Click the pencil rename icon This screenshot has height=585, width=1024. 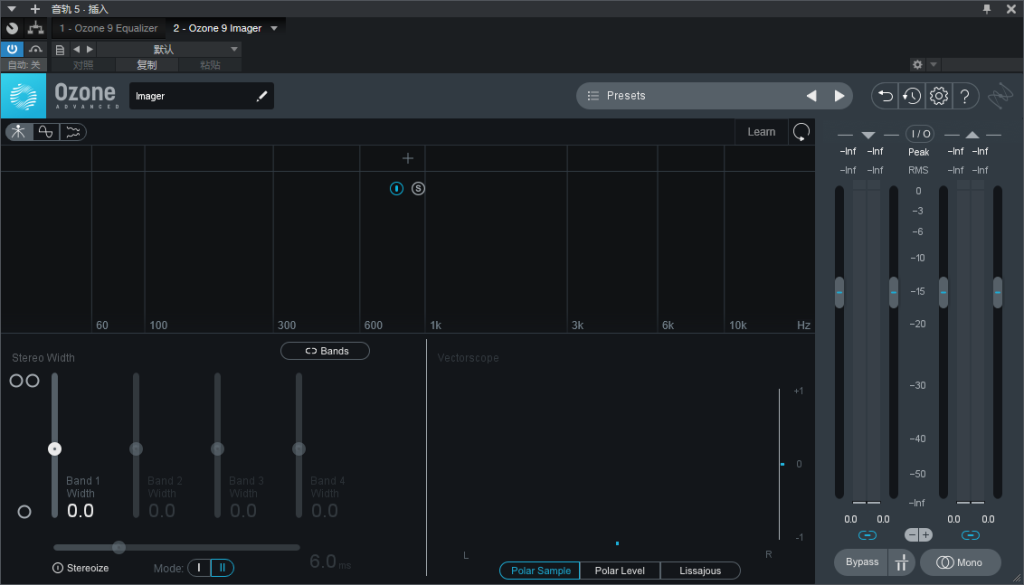pos(262,96)
